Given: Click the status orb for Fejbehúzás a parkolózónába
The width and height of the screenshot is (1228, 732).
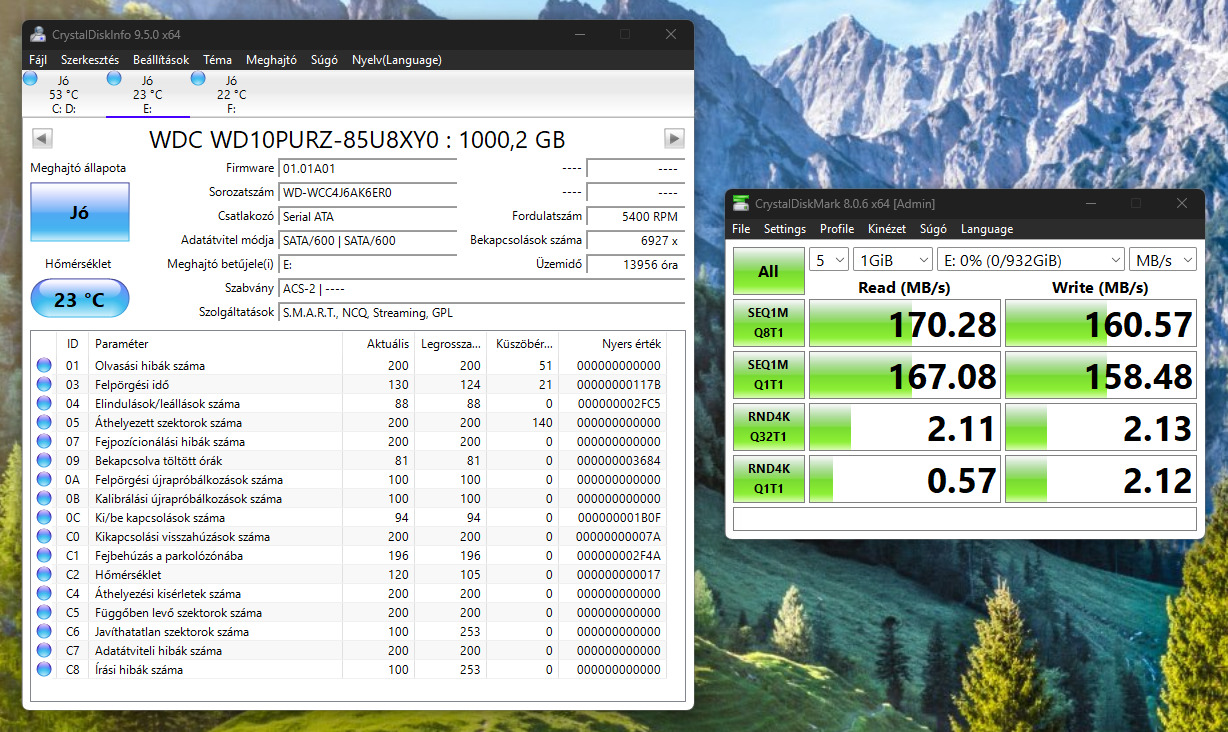Looking at the screenshot, I should coord(44,555).
